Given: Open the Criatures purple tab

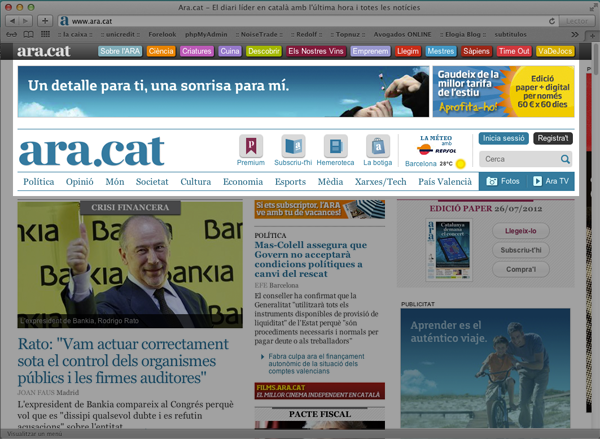Looking at the screenshot, I should pos(195,51).
